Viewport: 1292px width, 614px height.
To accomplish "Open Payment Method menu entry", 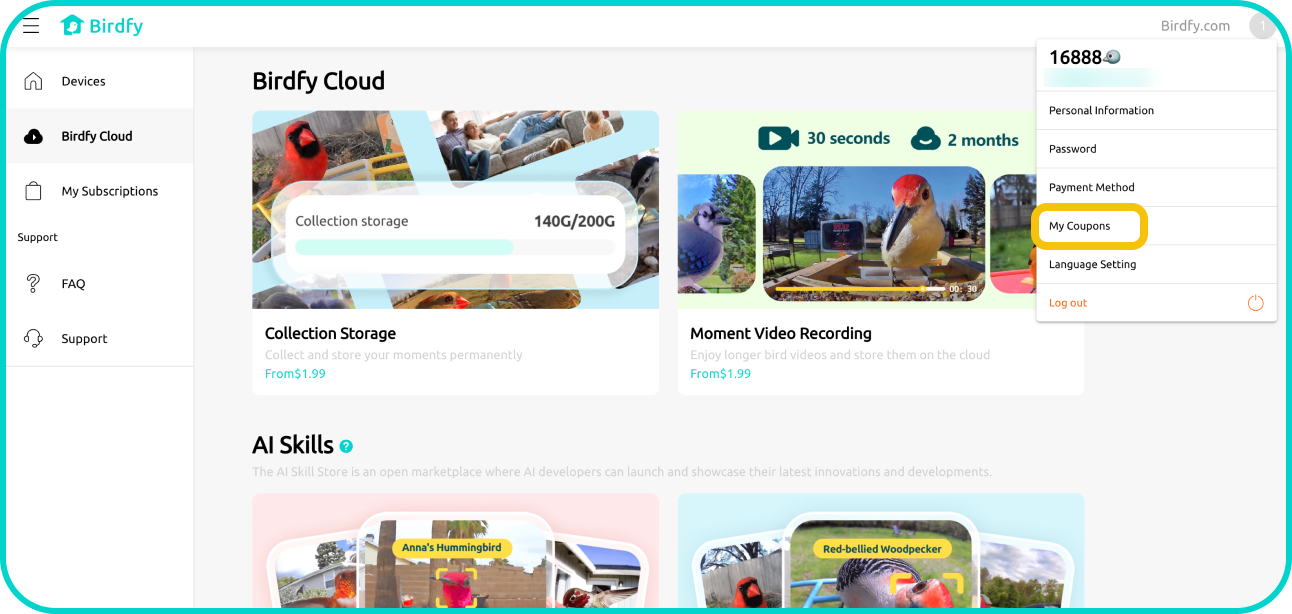I will coord(1092,187).
